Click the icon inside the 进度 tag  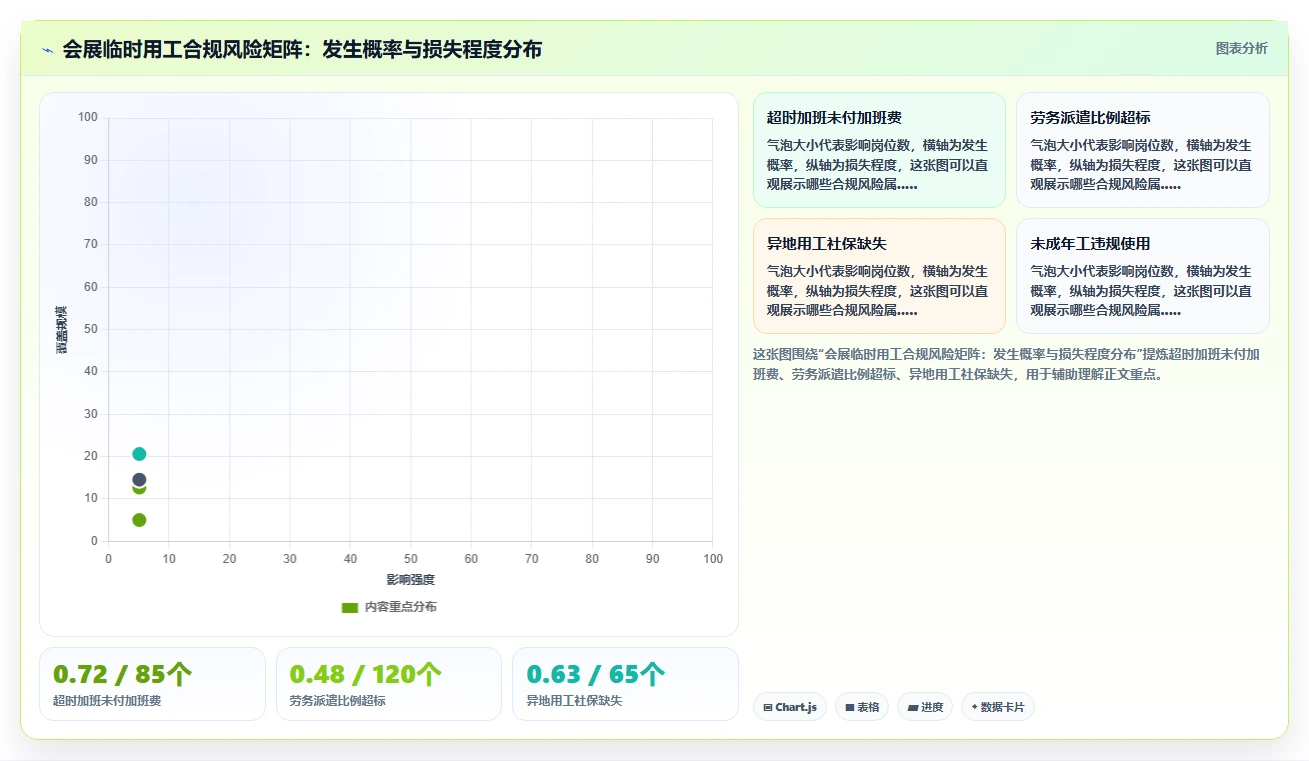(912, 707)
